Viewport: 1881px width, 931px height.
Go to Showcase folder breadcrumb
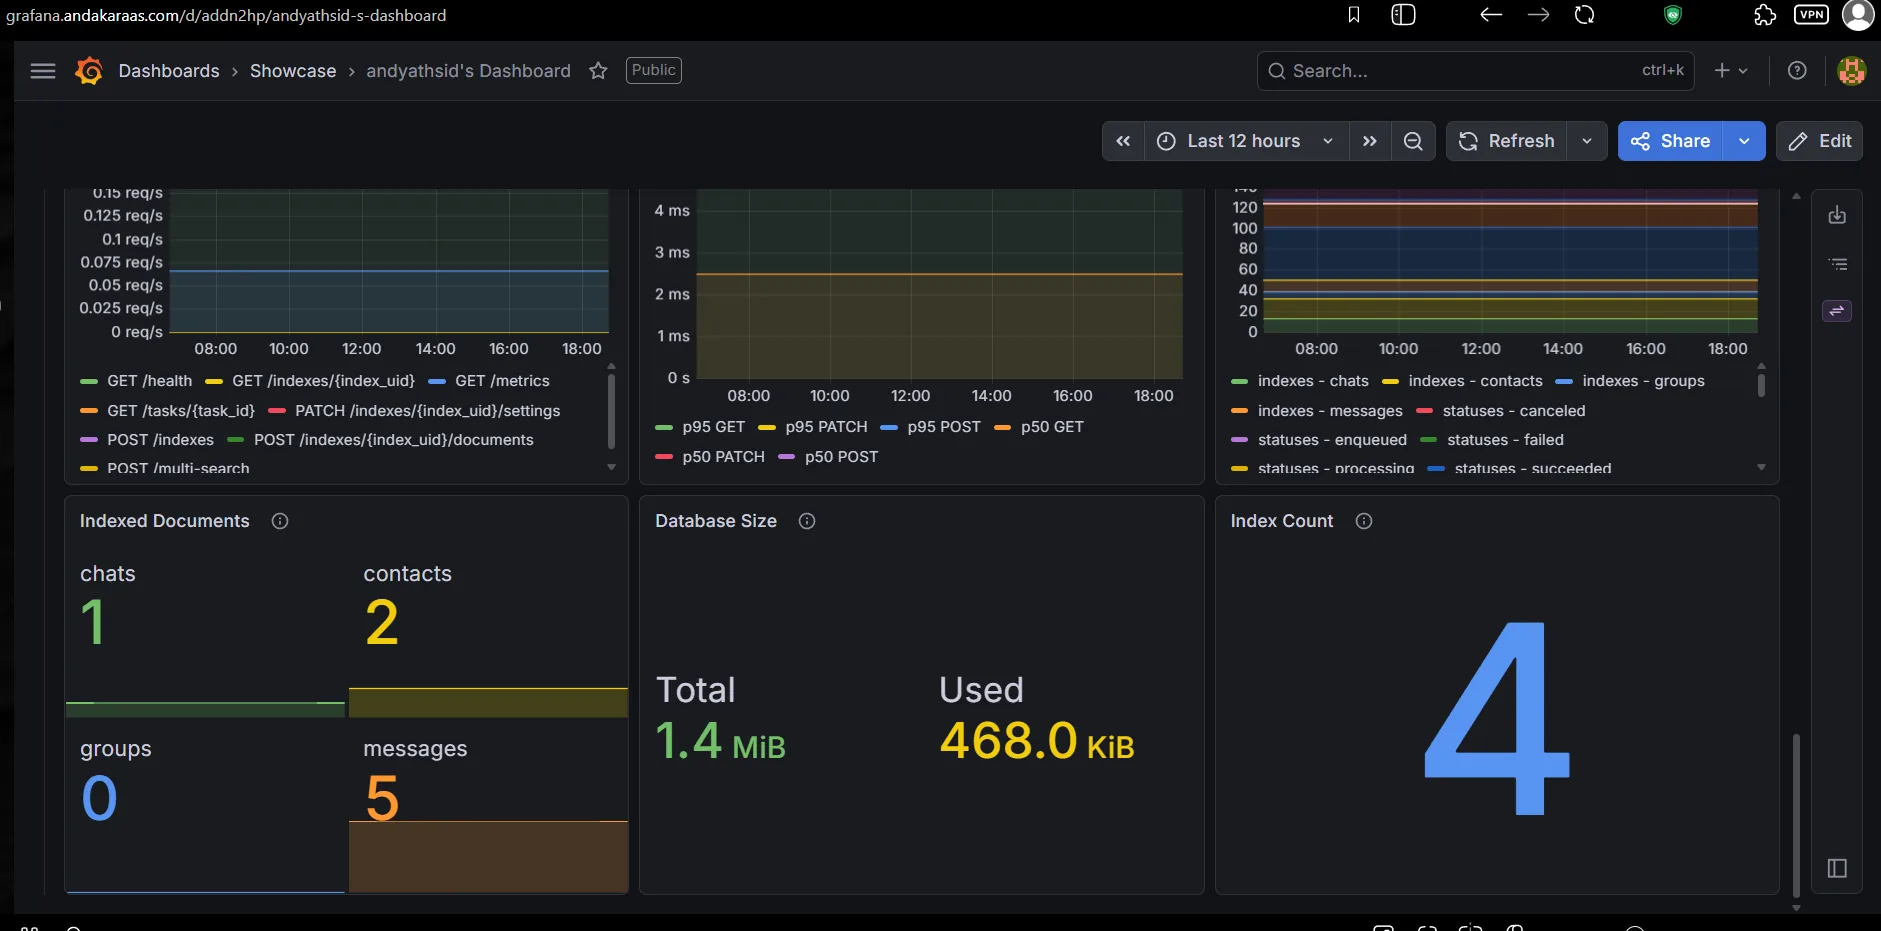tap(293, 71)
